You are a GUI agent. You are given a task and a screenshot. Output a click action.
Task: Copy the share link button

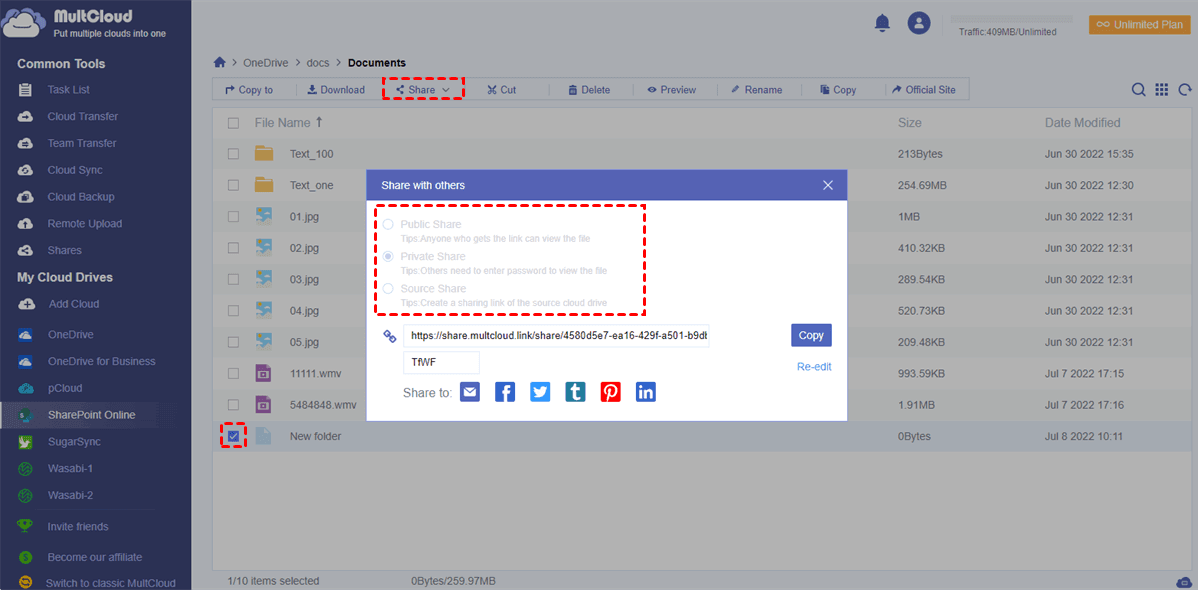(811, 336)
